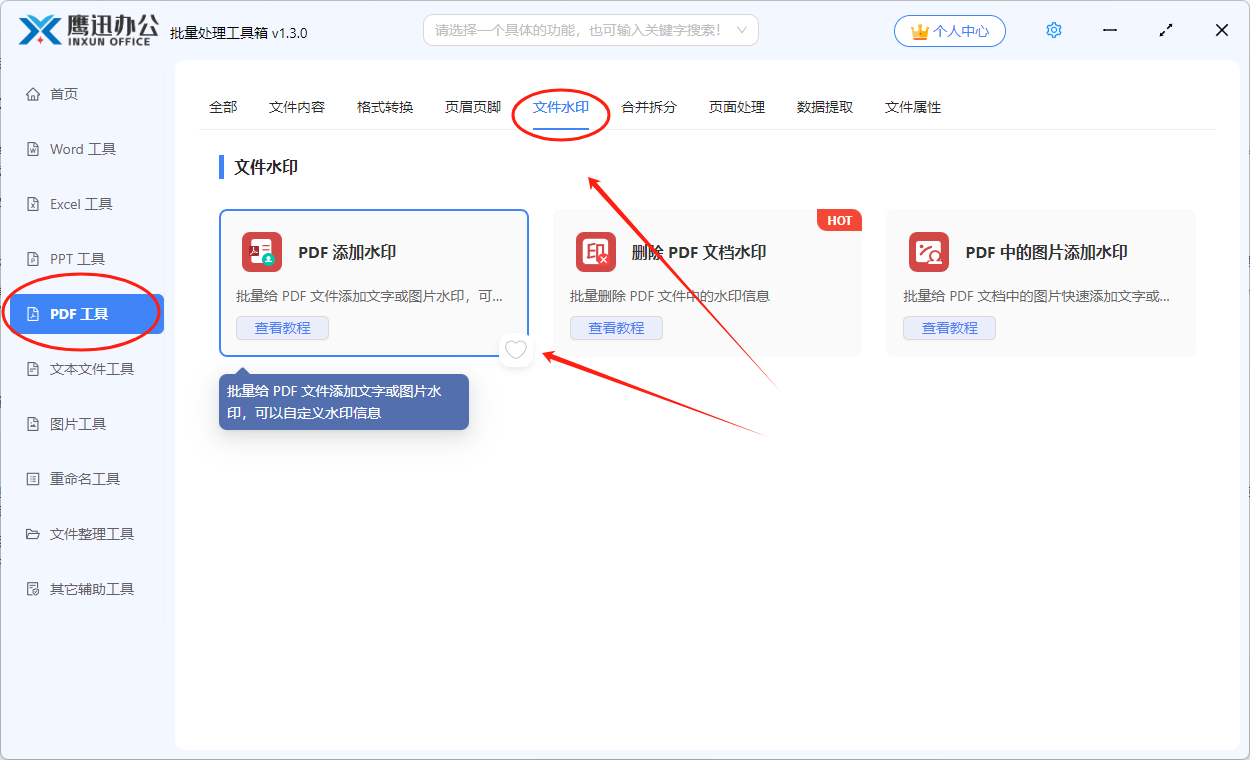Screen dimensions: 1250x760
Task: Click the PDF 中的图片添加水印 icon
Action: pyautogui.click(x=929, y=252)
